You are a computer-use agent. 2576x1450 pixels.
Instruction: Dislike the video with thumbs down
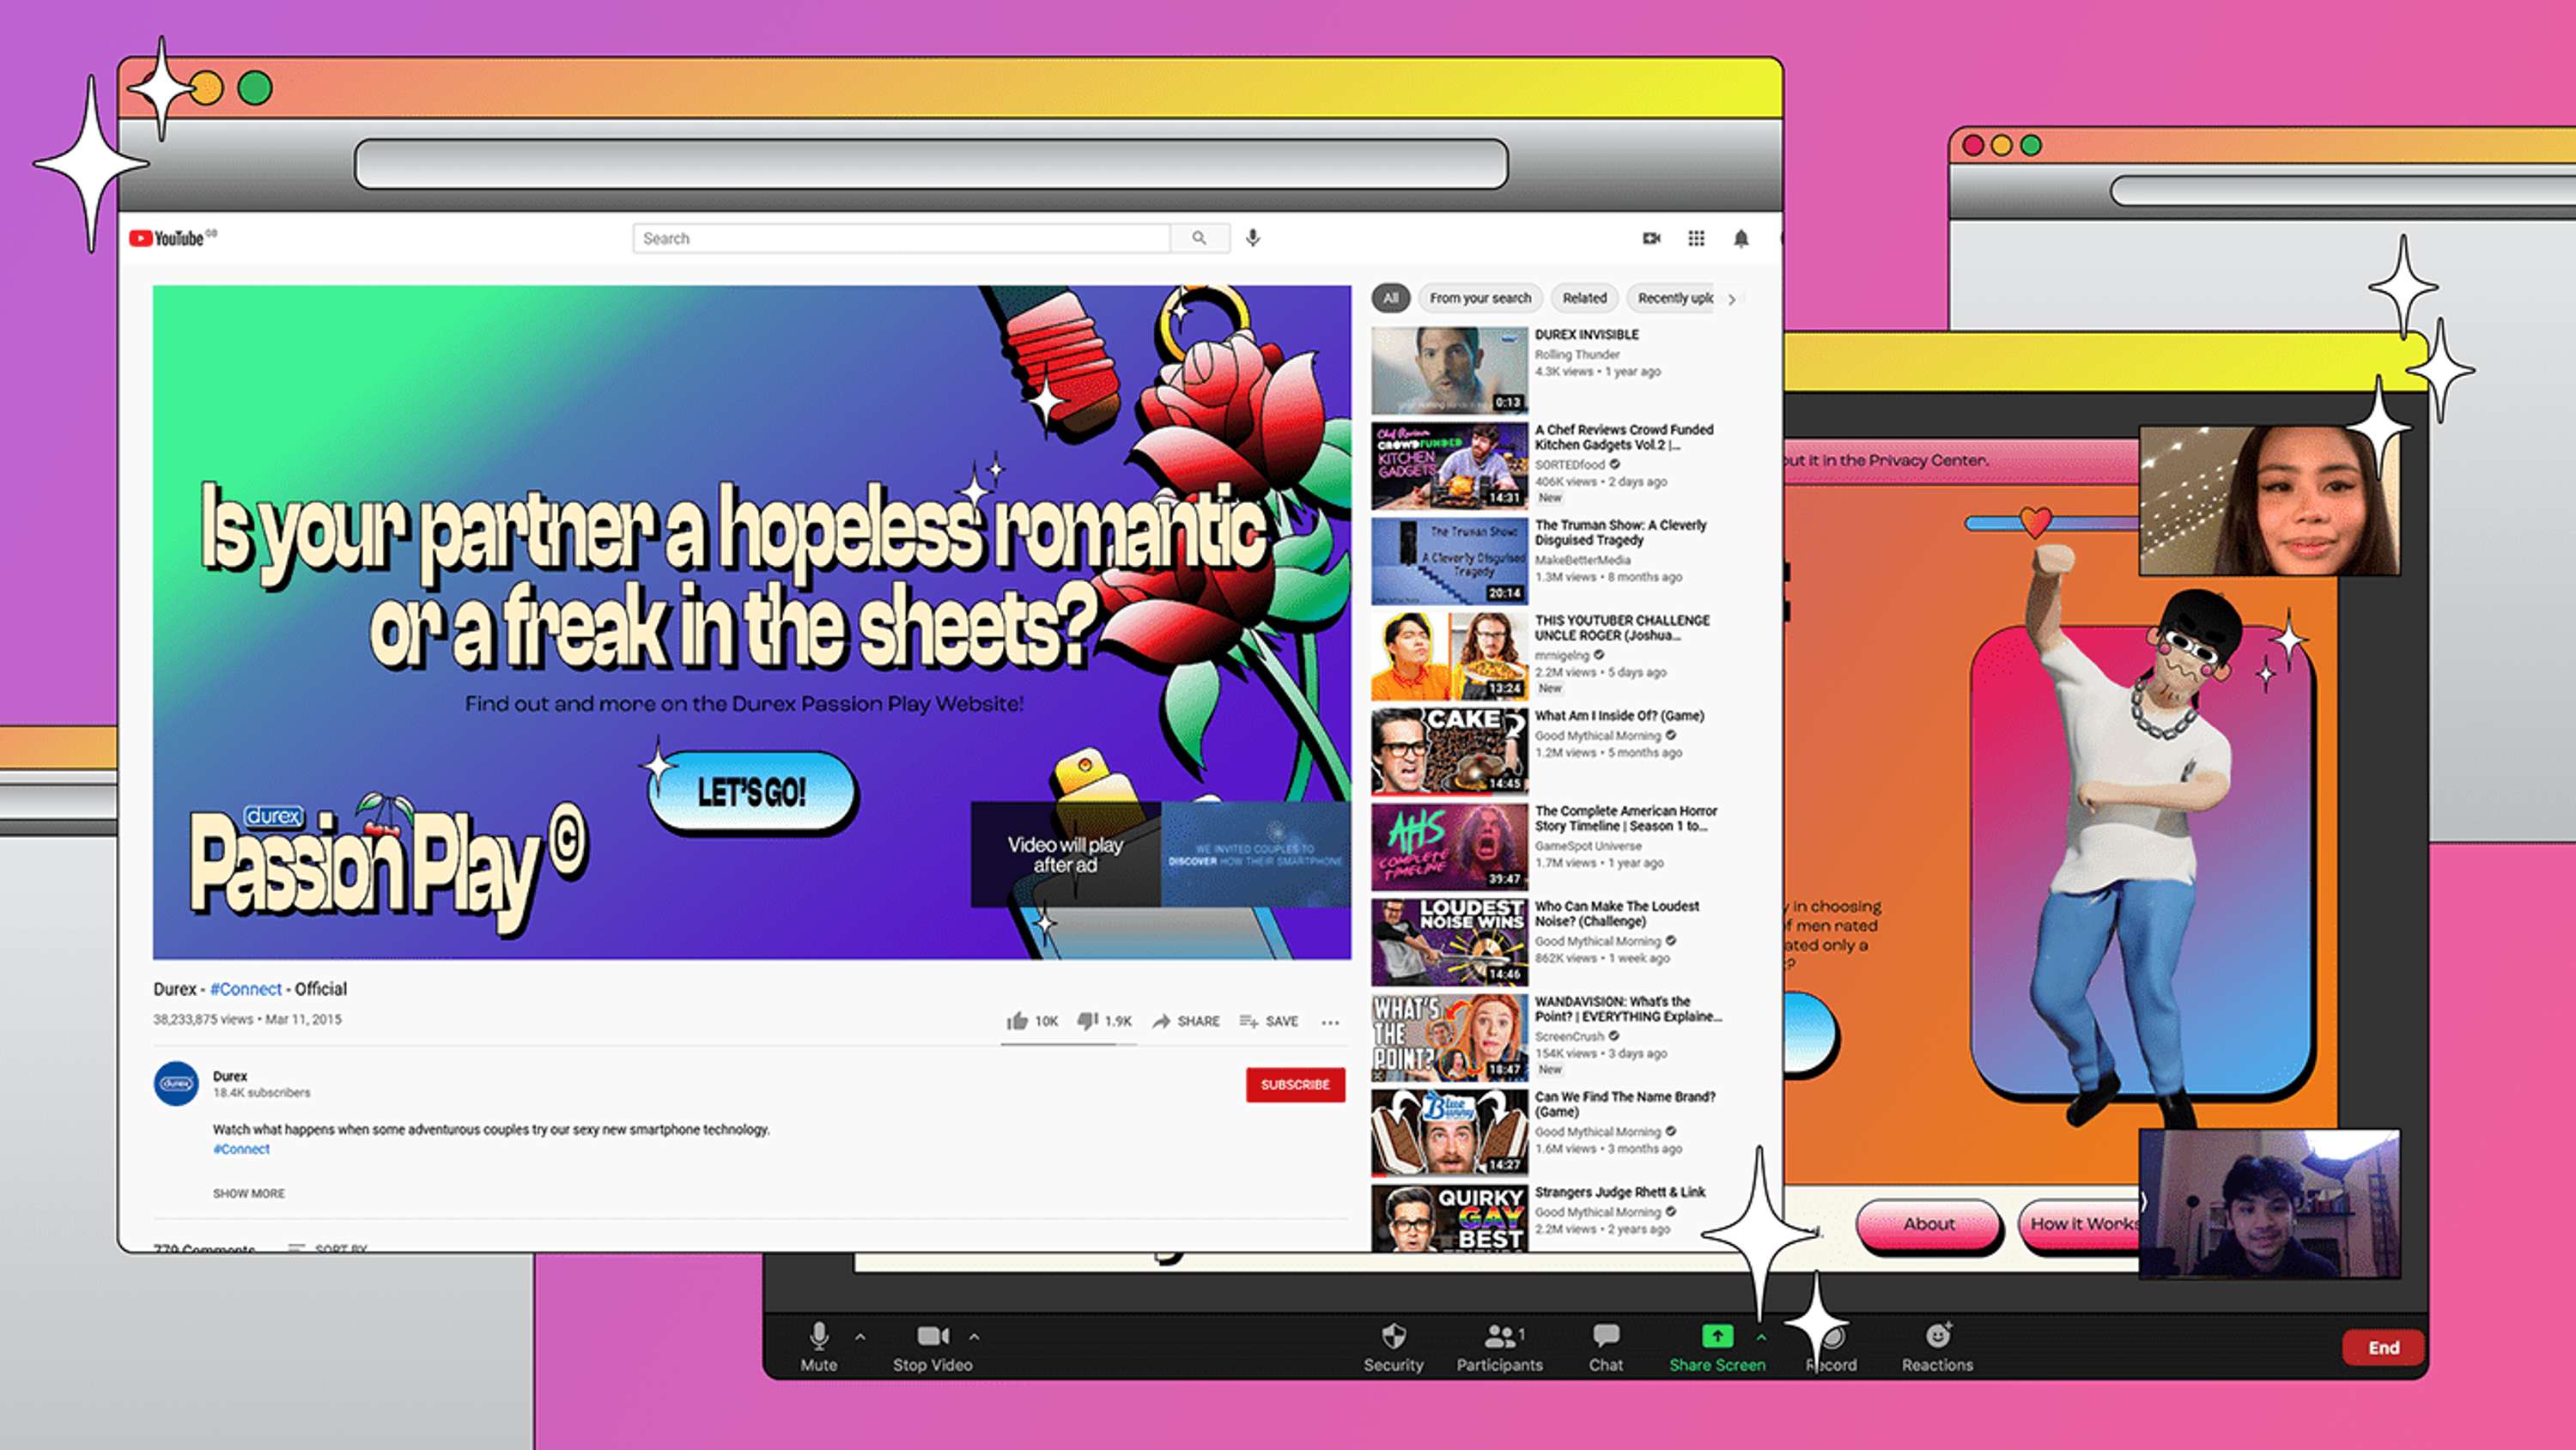1103,1021
